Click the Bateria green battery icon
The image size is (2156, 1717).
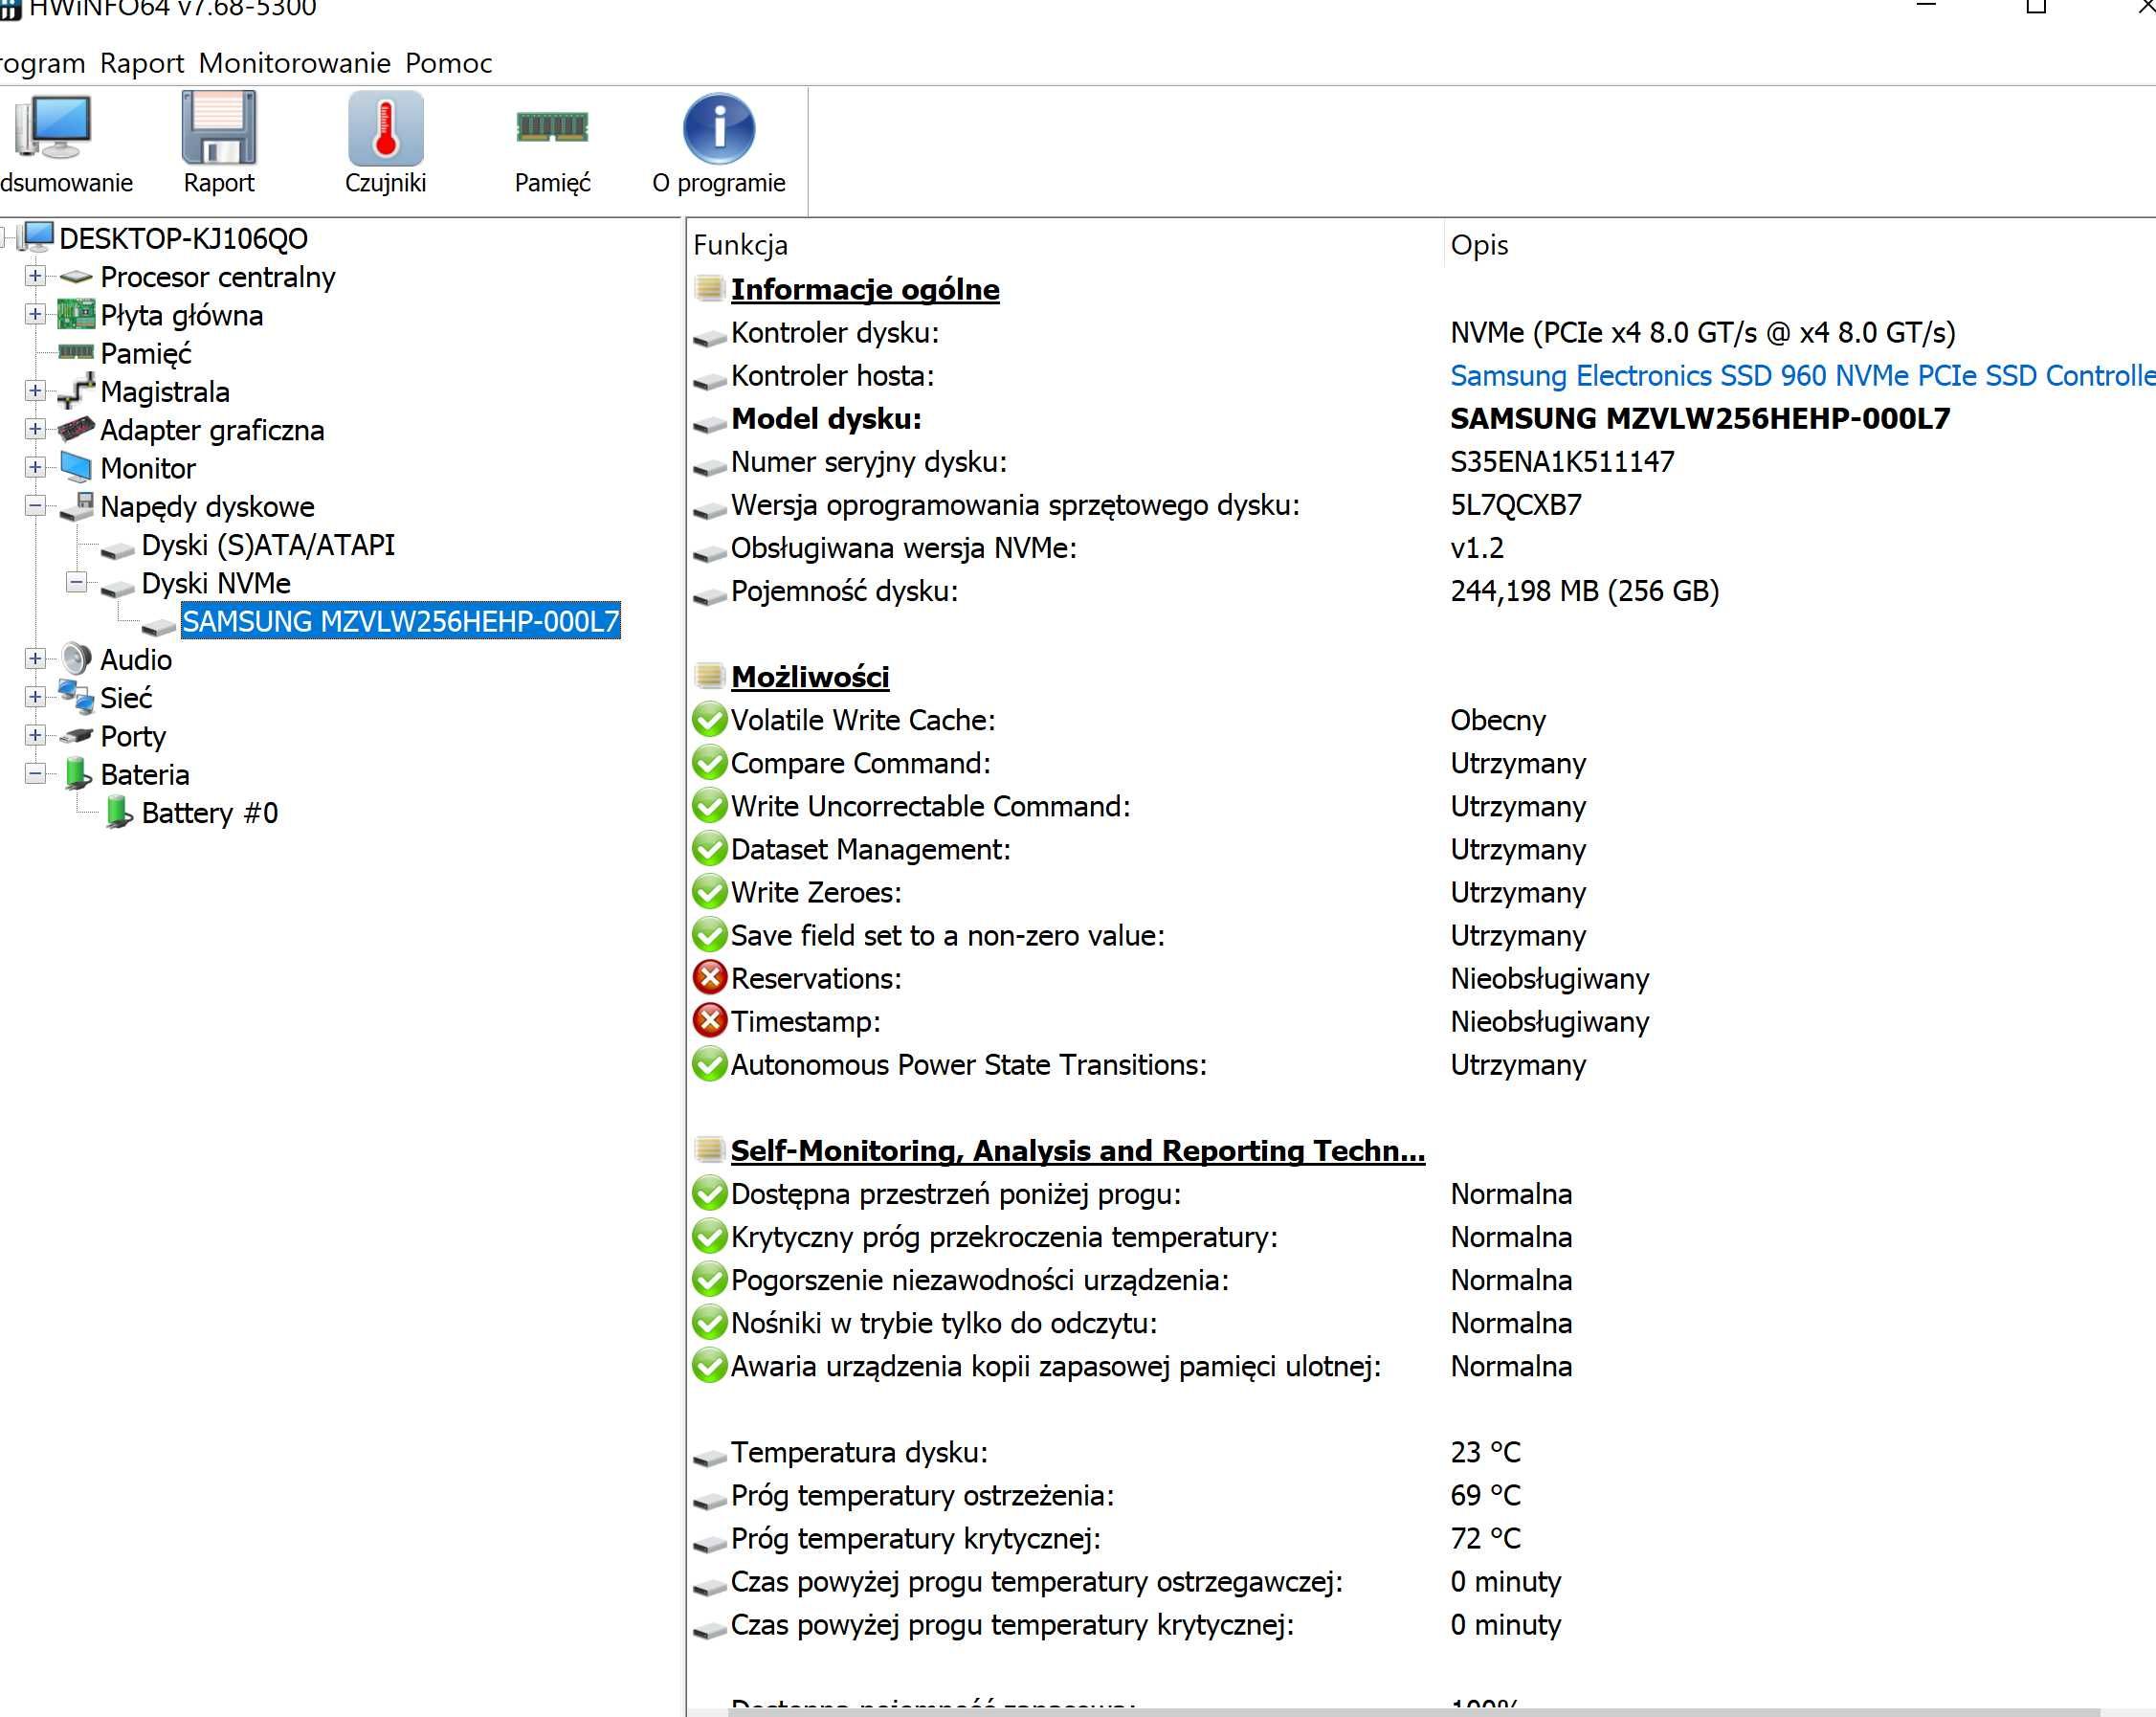tap(77, 774)
